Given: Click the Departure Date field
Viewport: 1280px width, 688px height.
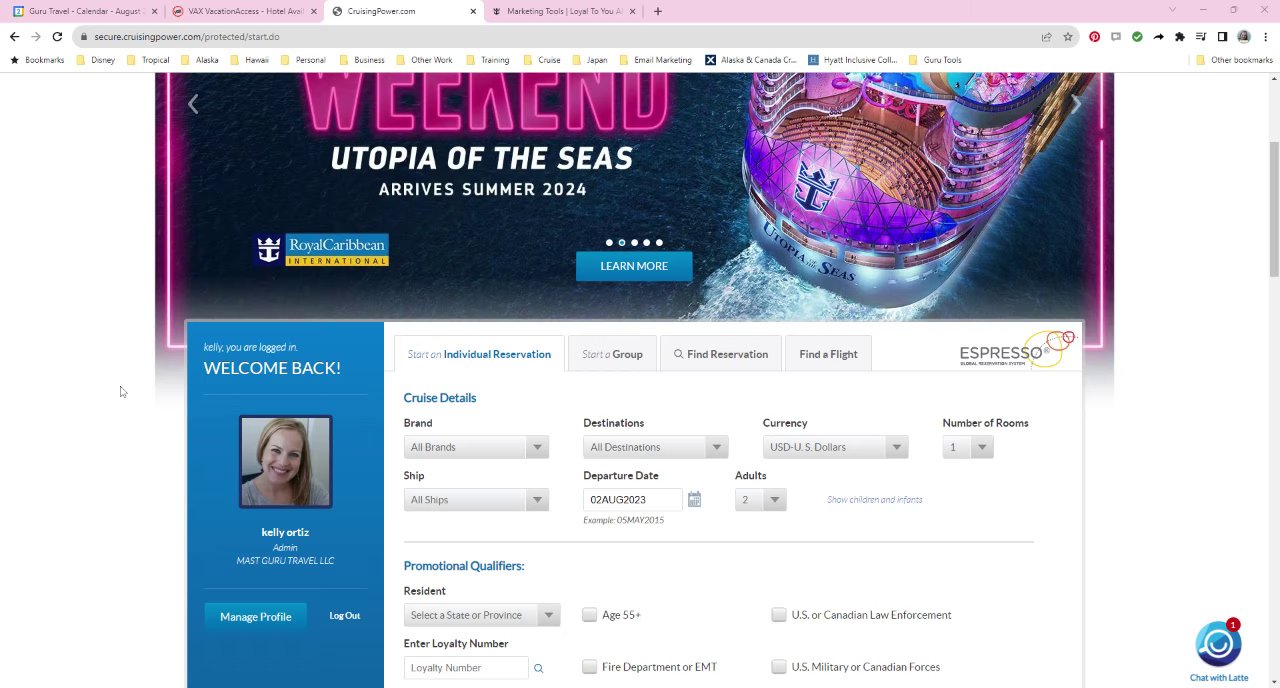Looking at the screenshot, I should [632, 500].
